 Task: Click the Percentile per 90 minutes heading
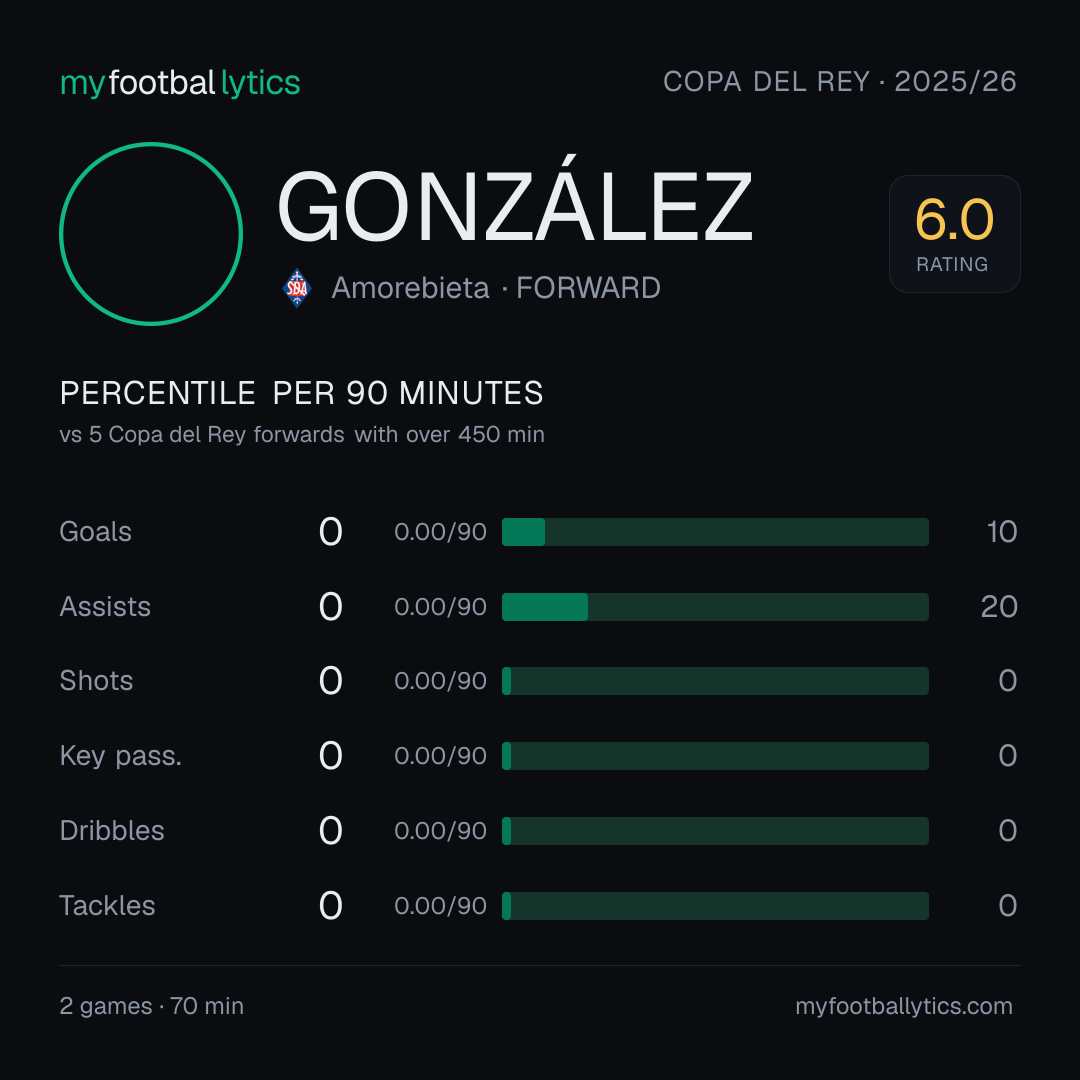pyautogui.click(x=302, y=393)
